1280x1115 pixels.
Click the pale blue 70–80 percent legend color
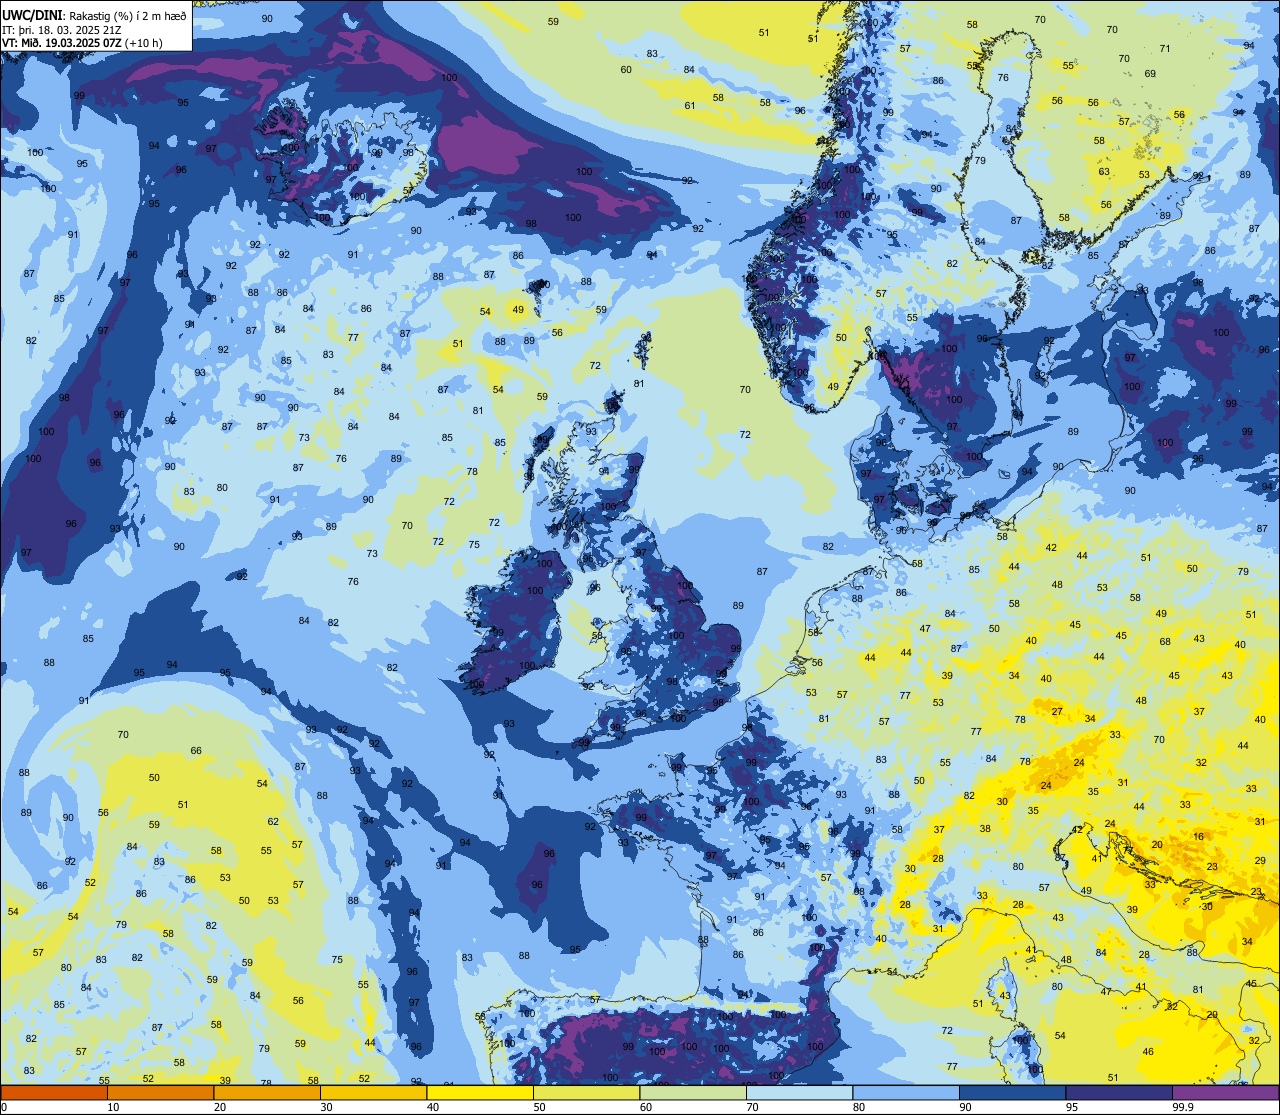click(x=799, y=1092)
